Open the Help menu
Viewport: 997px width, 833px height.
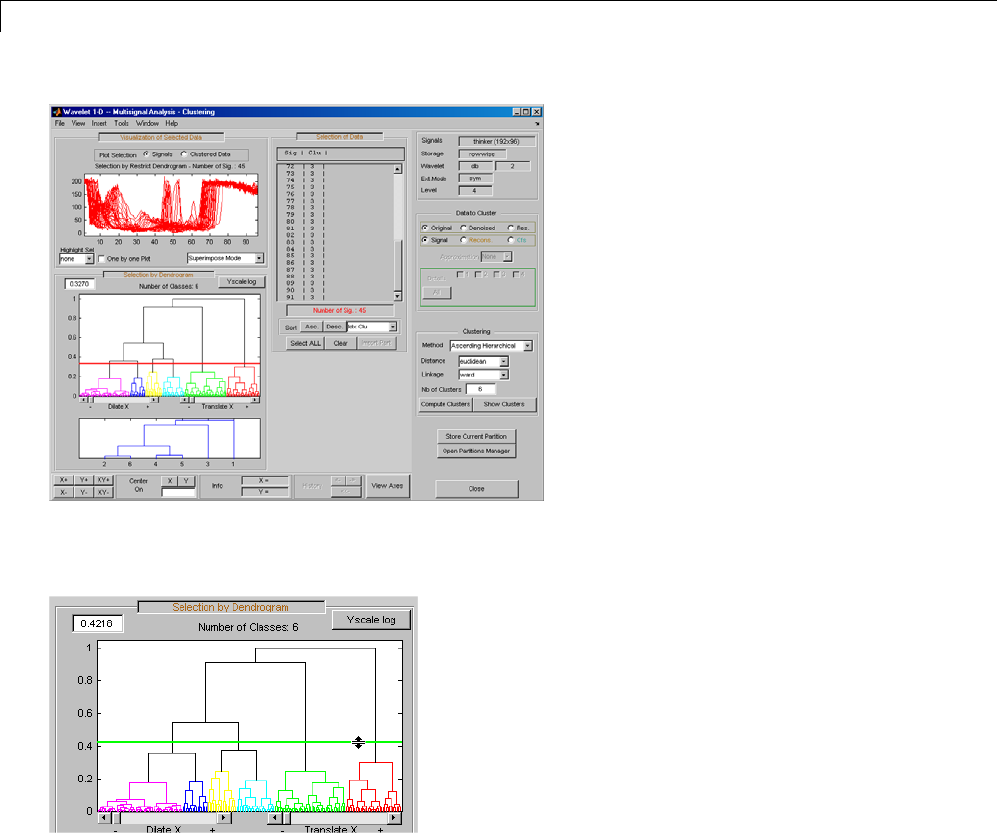(172, 123)
